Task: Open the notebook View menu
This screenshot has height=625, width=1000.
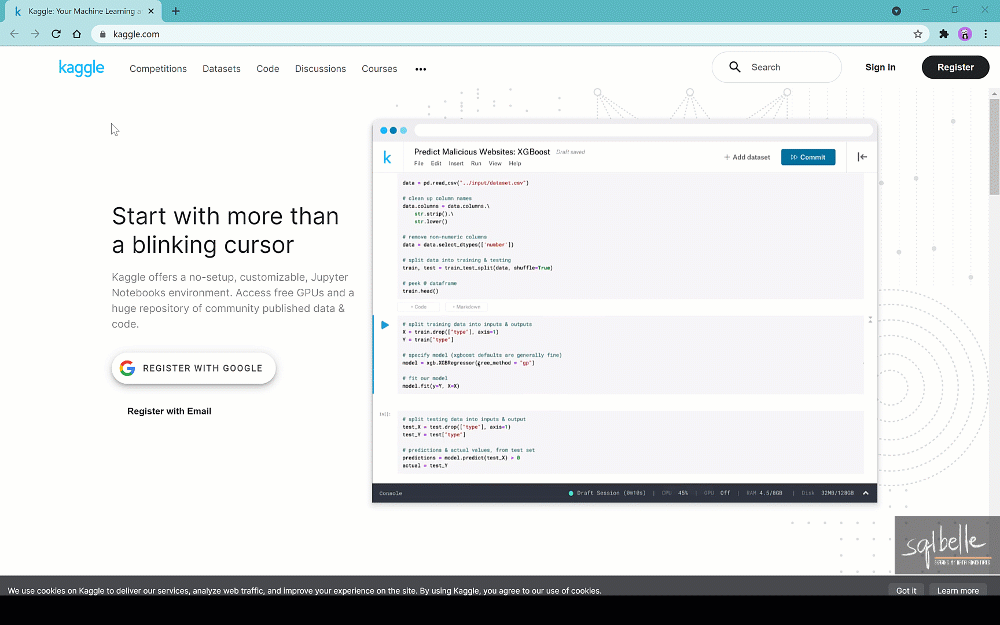Action: point(495,163)
